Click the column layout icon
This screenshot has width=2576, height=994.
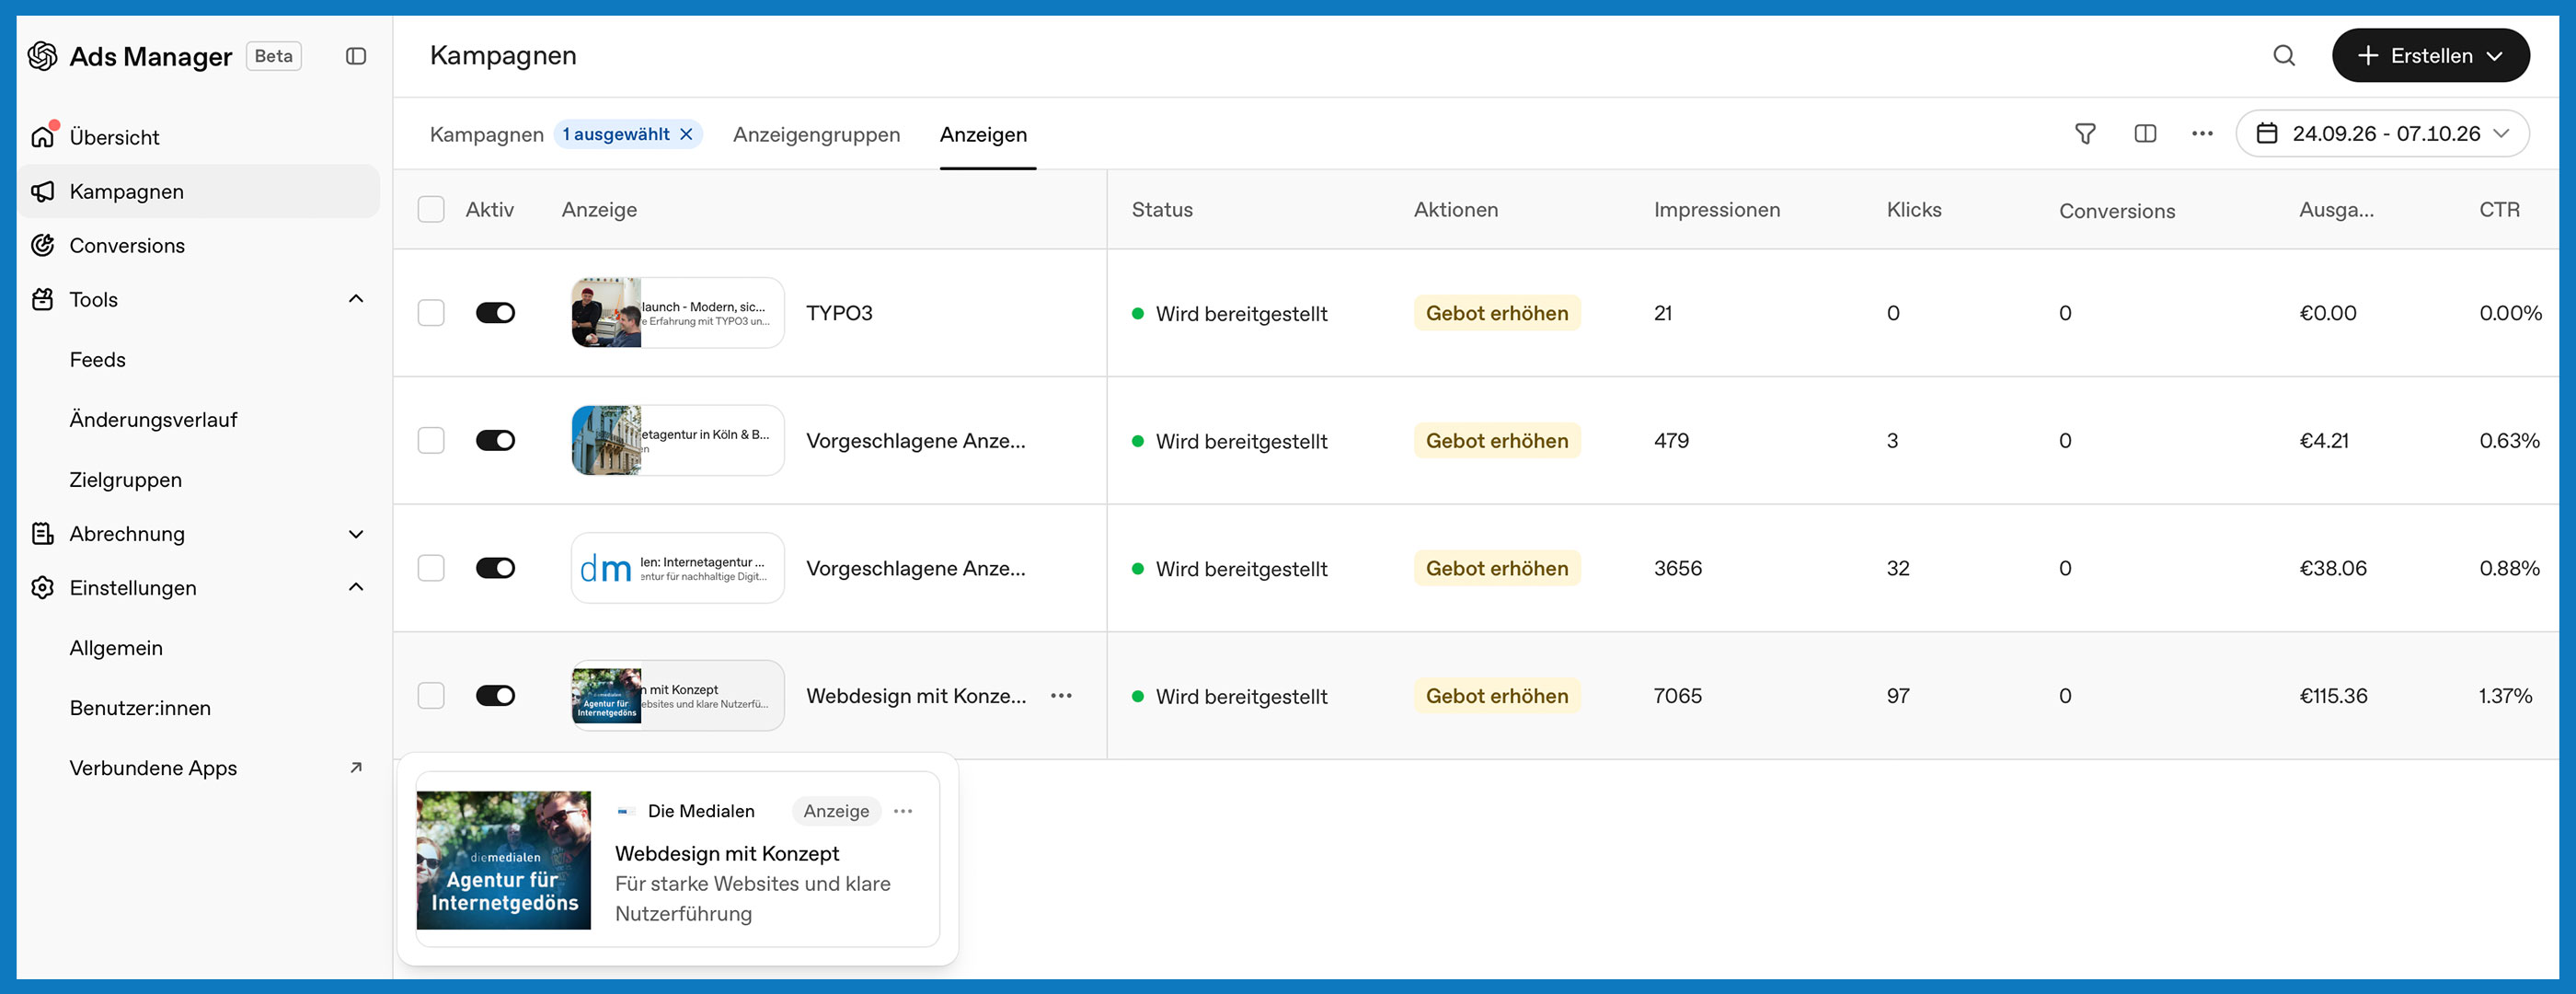coord(2145,134)
